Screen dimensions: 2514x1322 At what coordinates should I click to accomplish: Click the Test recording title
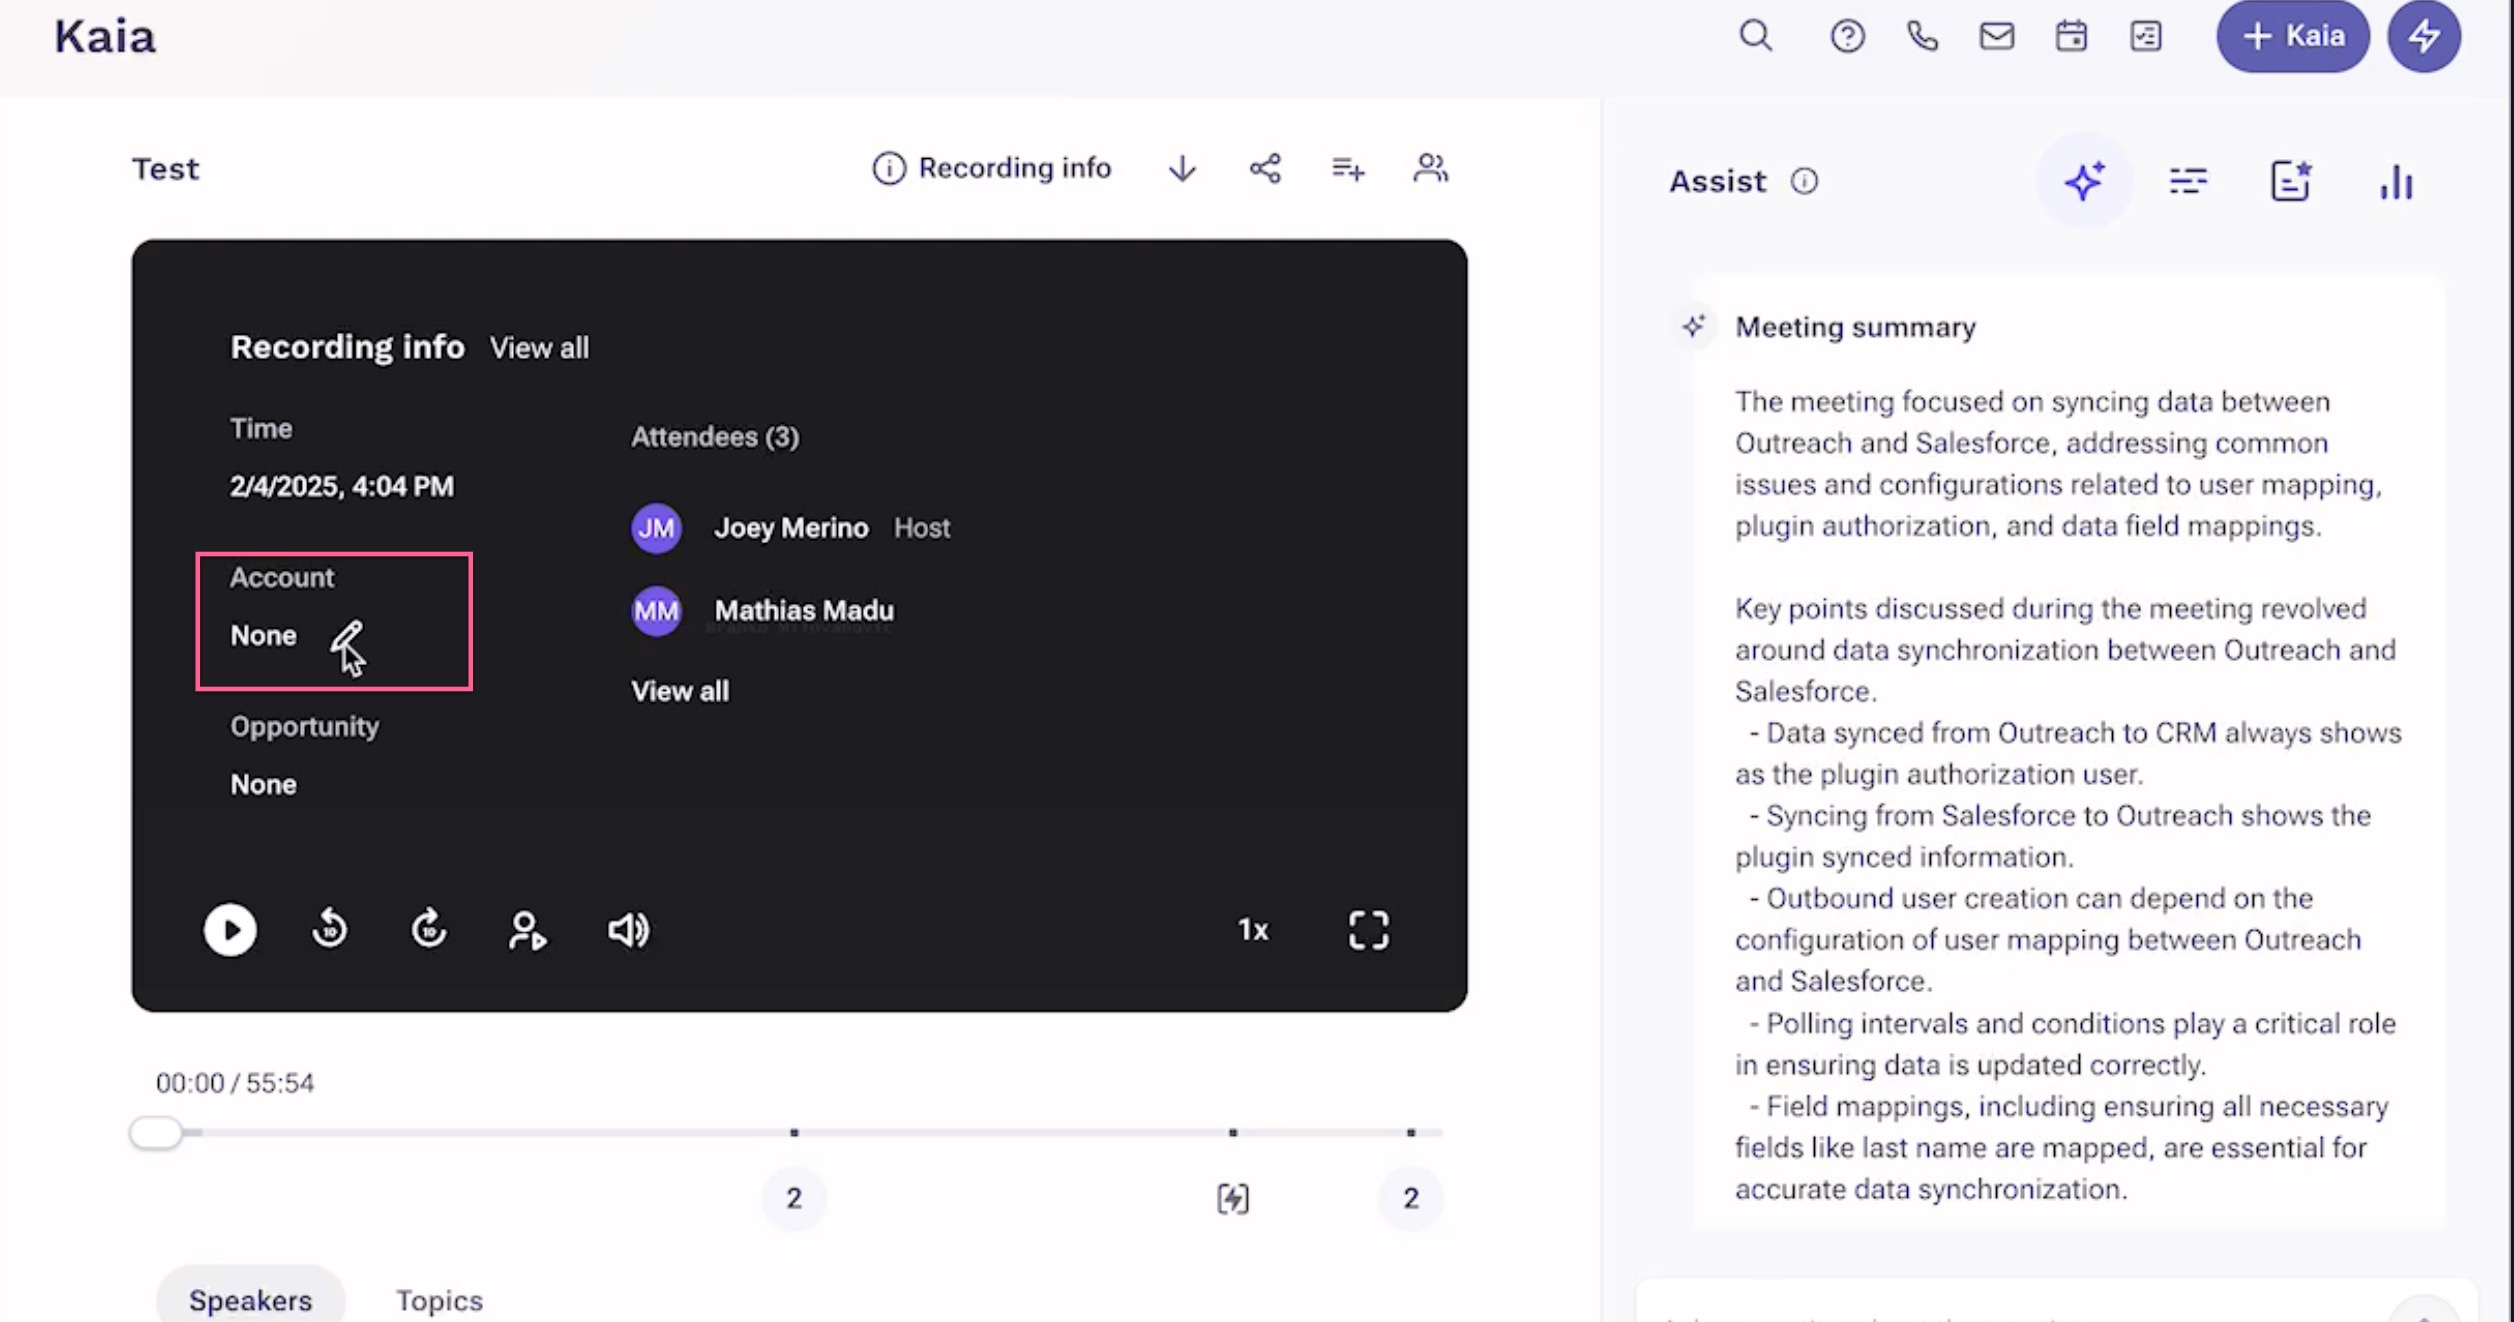coord(165,169)
